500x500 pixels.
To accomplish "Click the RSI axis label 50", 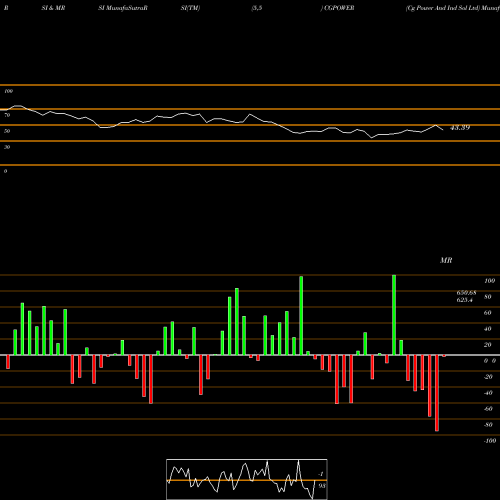I will click(x=7, y=131).
